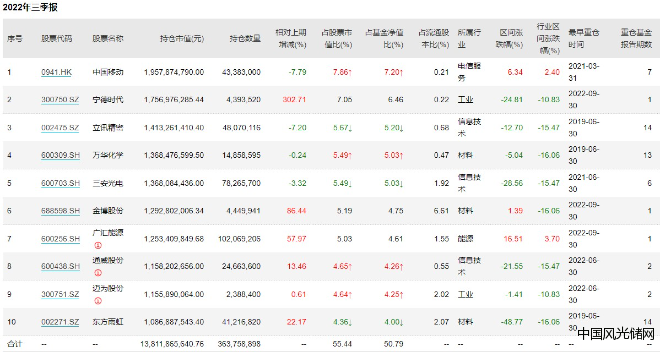Click the 最早重仓时间 column header

tap(584, 38)
